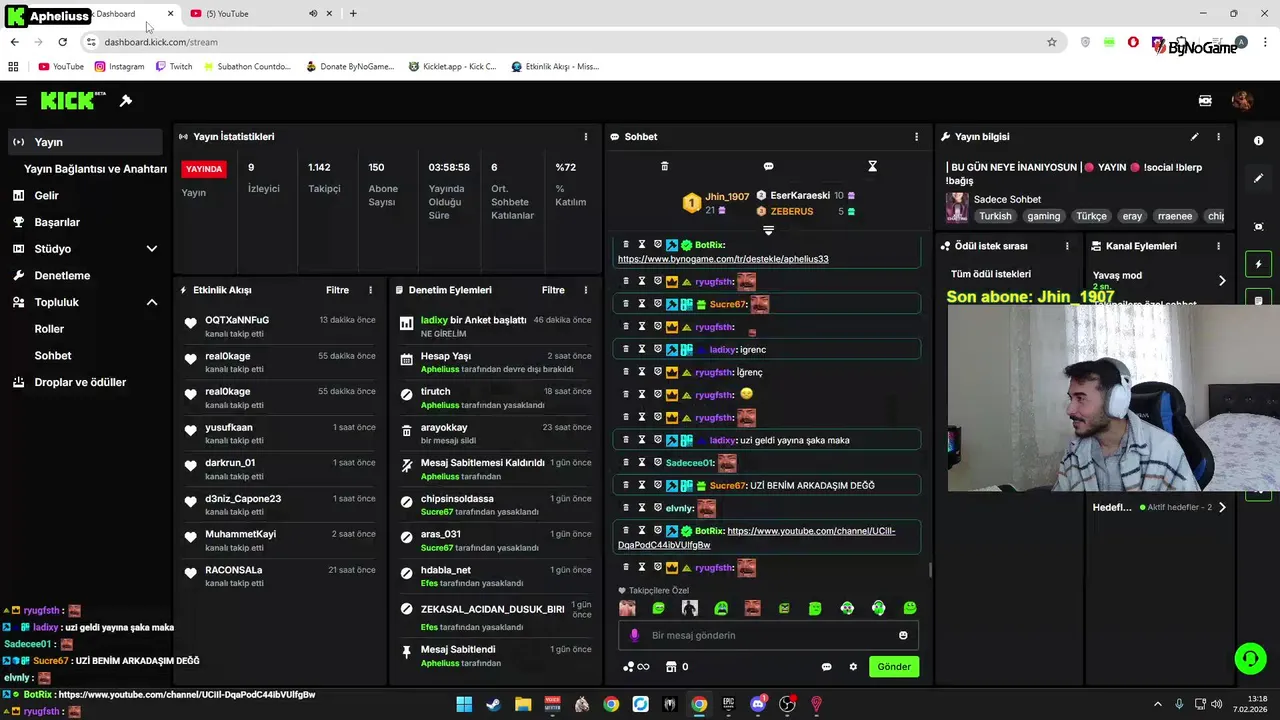Open the hamburger navigation menu

[21, 101]
